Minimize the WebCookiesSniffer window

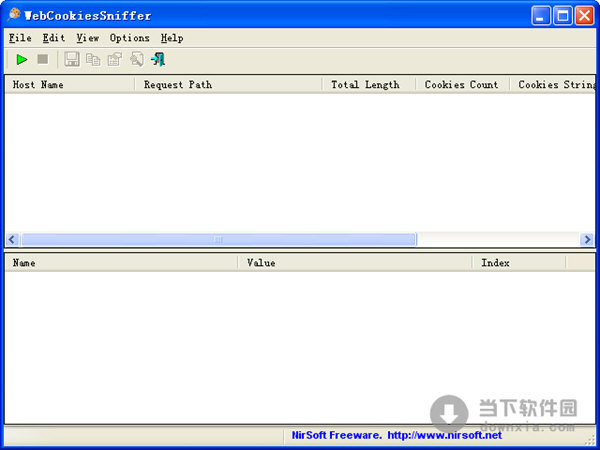(540, 16)
